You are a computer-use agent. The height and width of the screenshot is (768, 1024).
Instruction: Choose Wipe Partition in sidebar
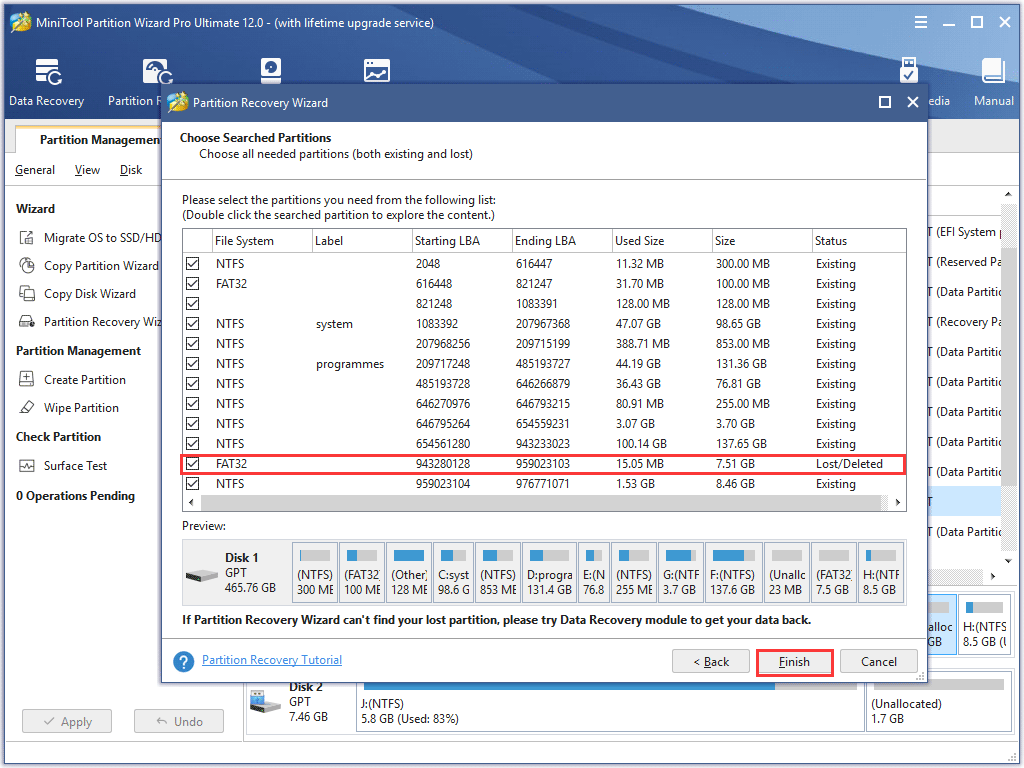click(x=82, y=408)
